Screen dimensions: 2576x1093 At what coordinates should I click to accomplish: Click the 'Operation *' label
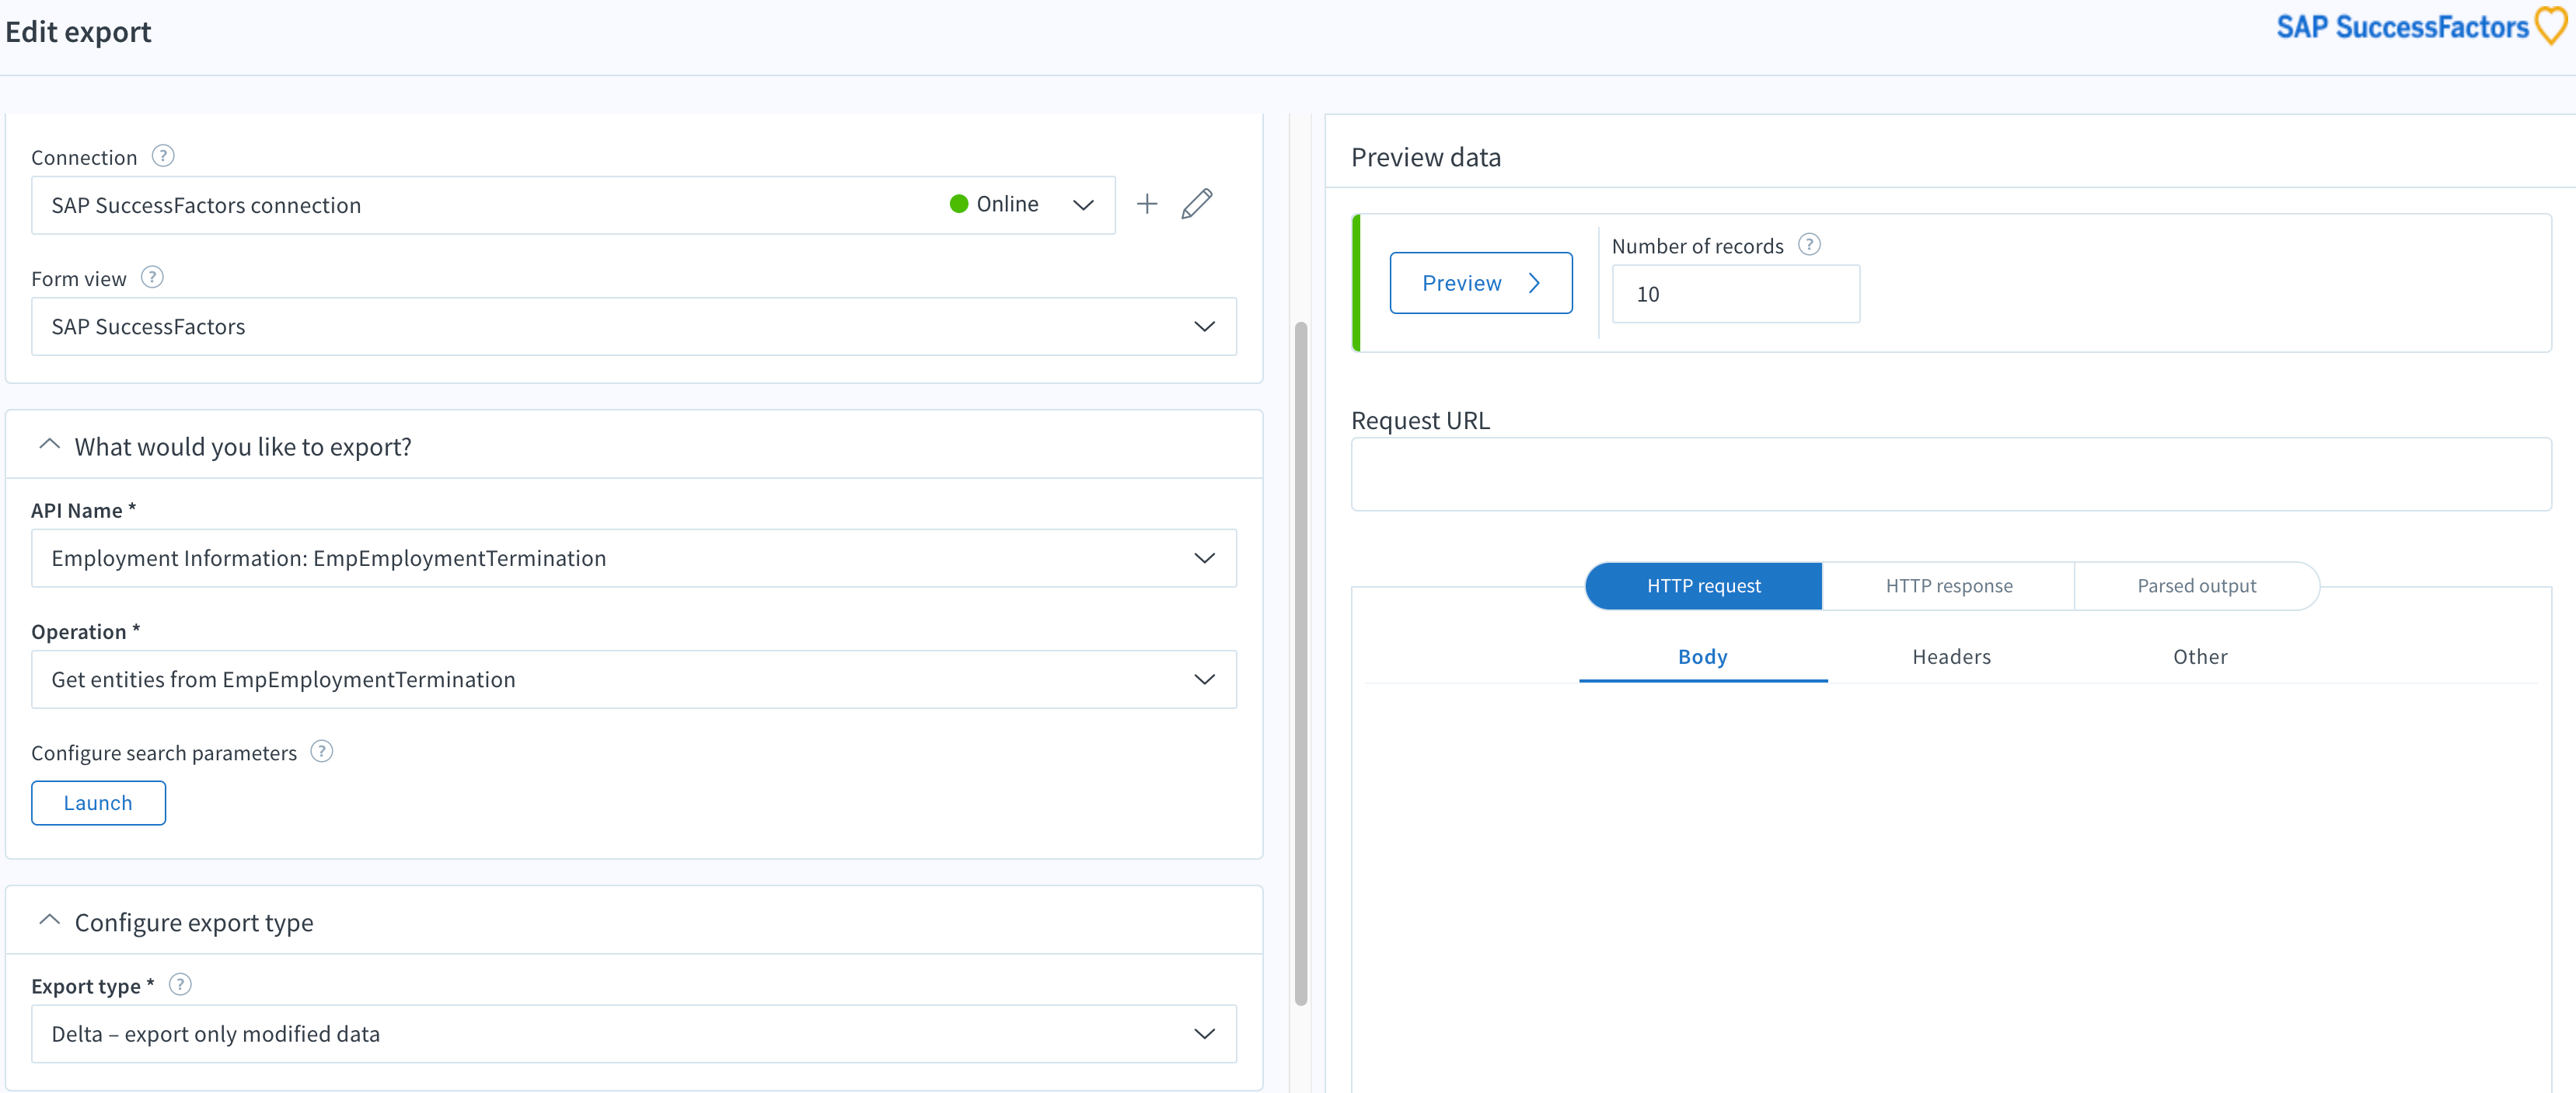(x=85, y=631)
